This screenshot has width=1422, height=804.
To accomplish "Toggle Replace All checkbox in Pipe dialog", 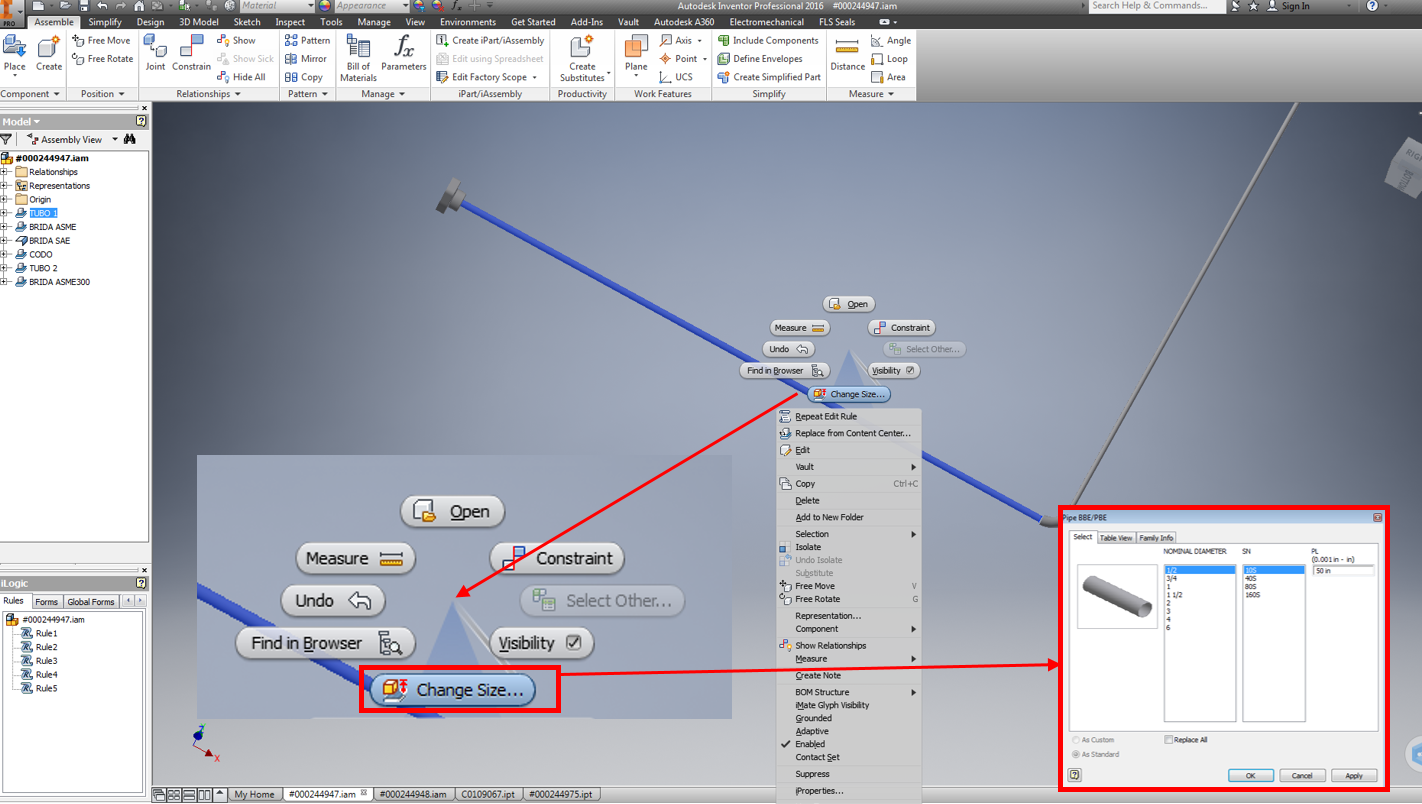I will coord(1169,740).
